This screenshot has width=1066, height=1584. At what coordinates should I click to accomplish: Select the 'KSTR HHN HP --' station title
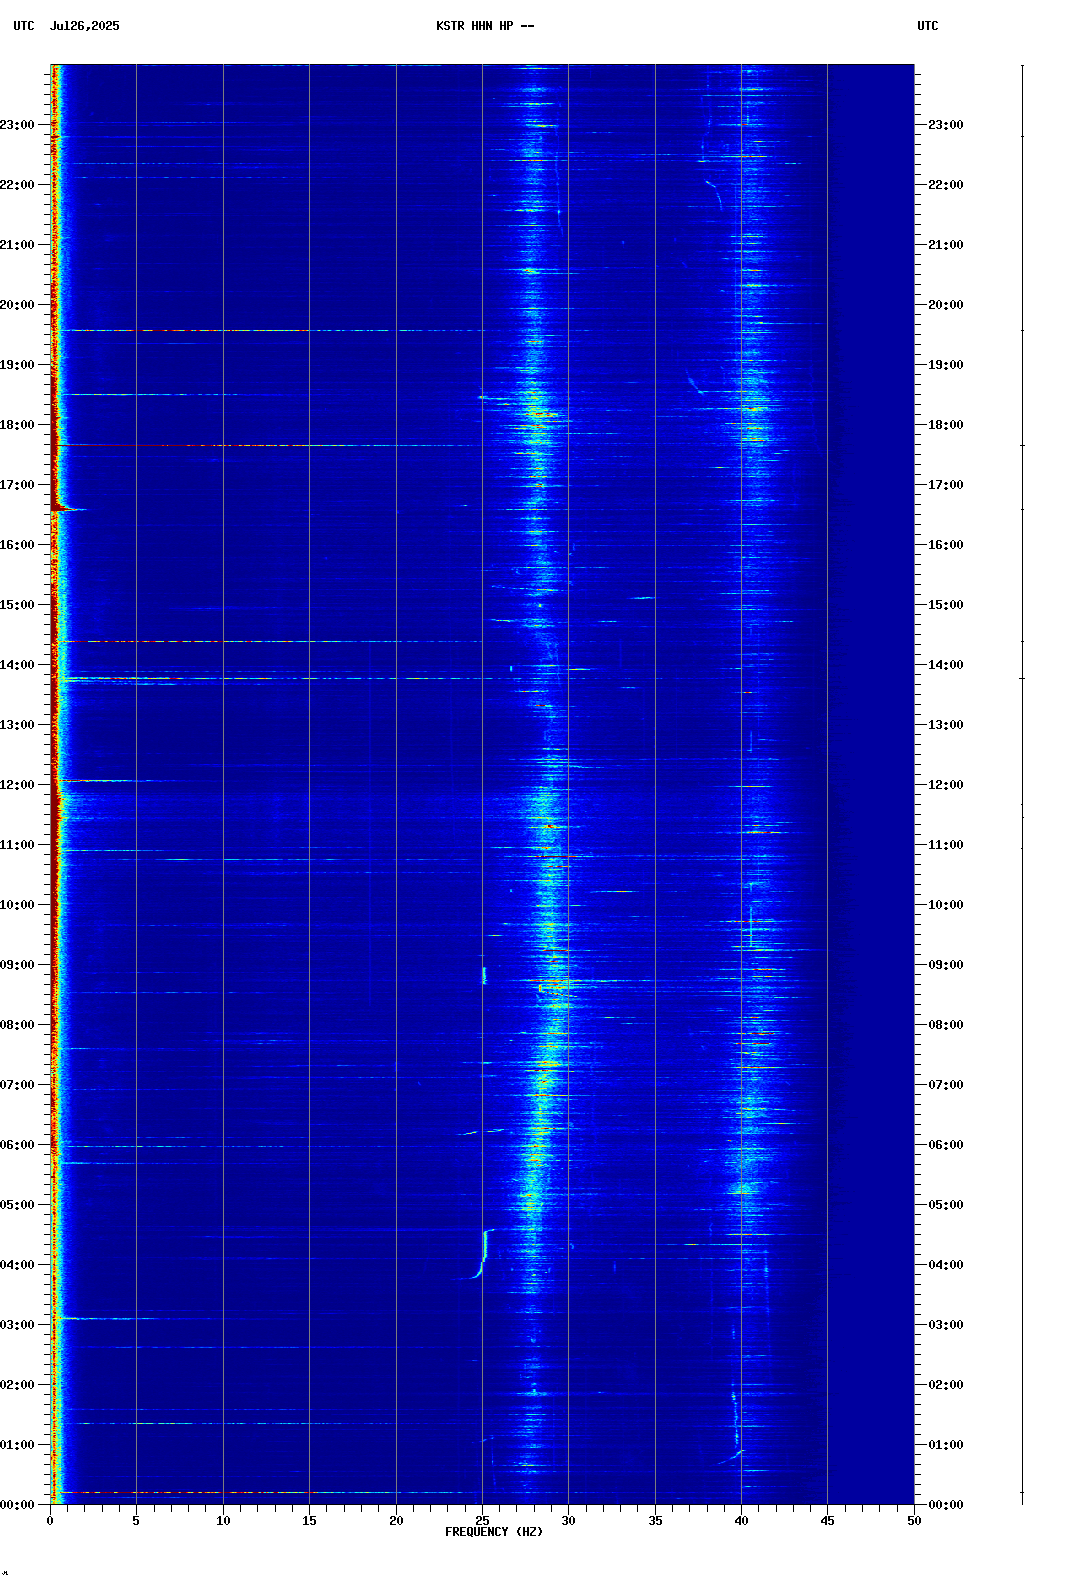click(485, 26)
